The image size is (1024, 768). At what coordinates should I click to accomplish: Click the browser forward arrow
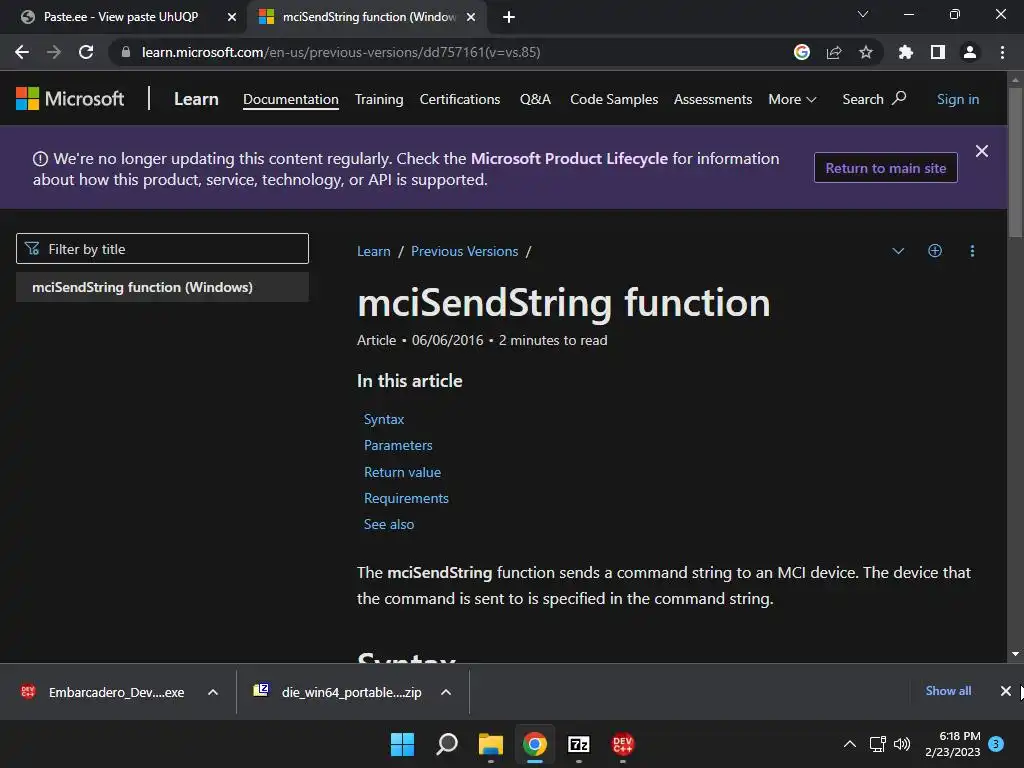point(54,52)
